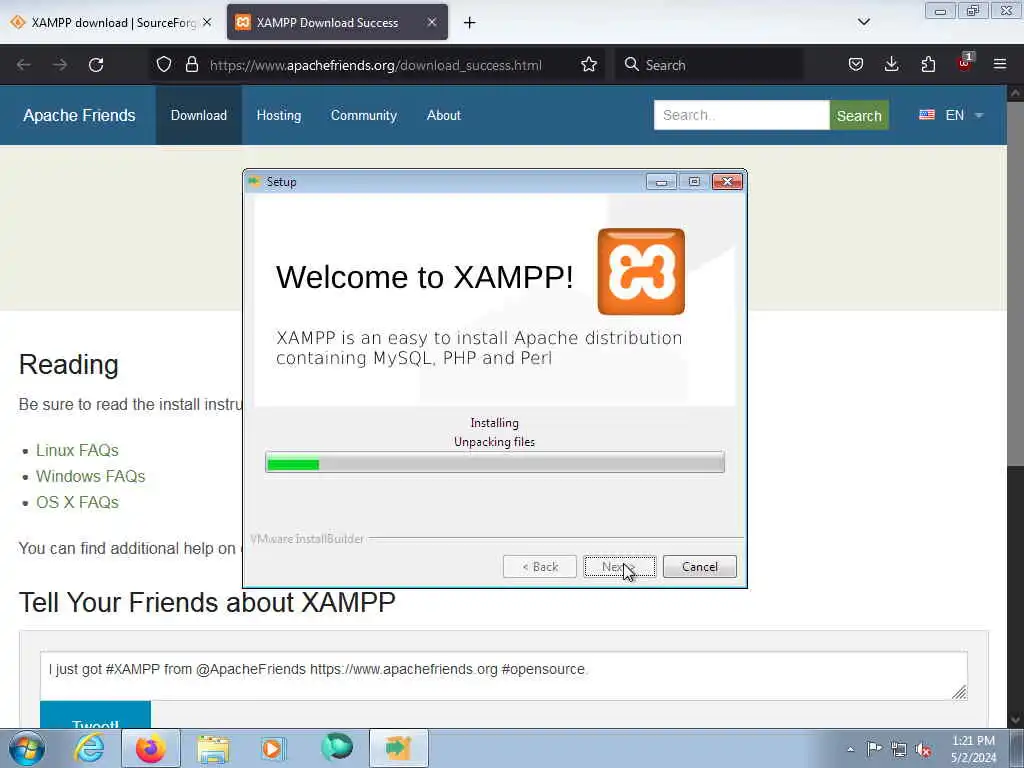The height and width of the screenshot is (768, 1024).
Task: Open the Download menu on Apache Friends
Action: click(199, 115)
